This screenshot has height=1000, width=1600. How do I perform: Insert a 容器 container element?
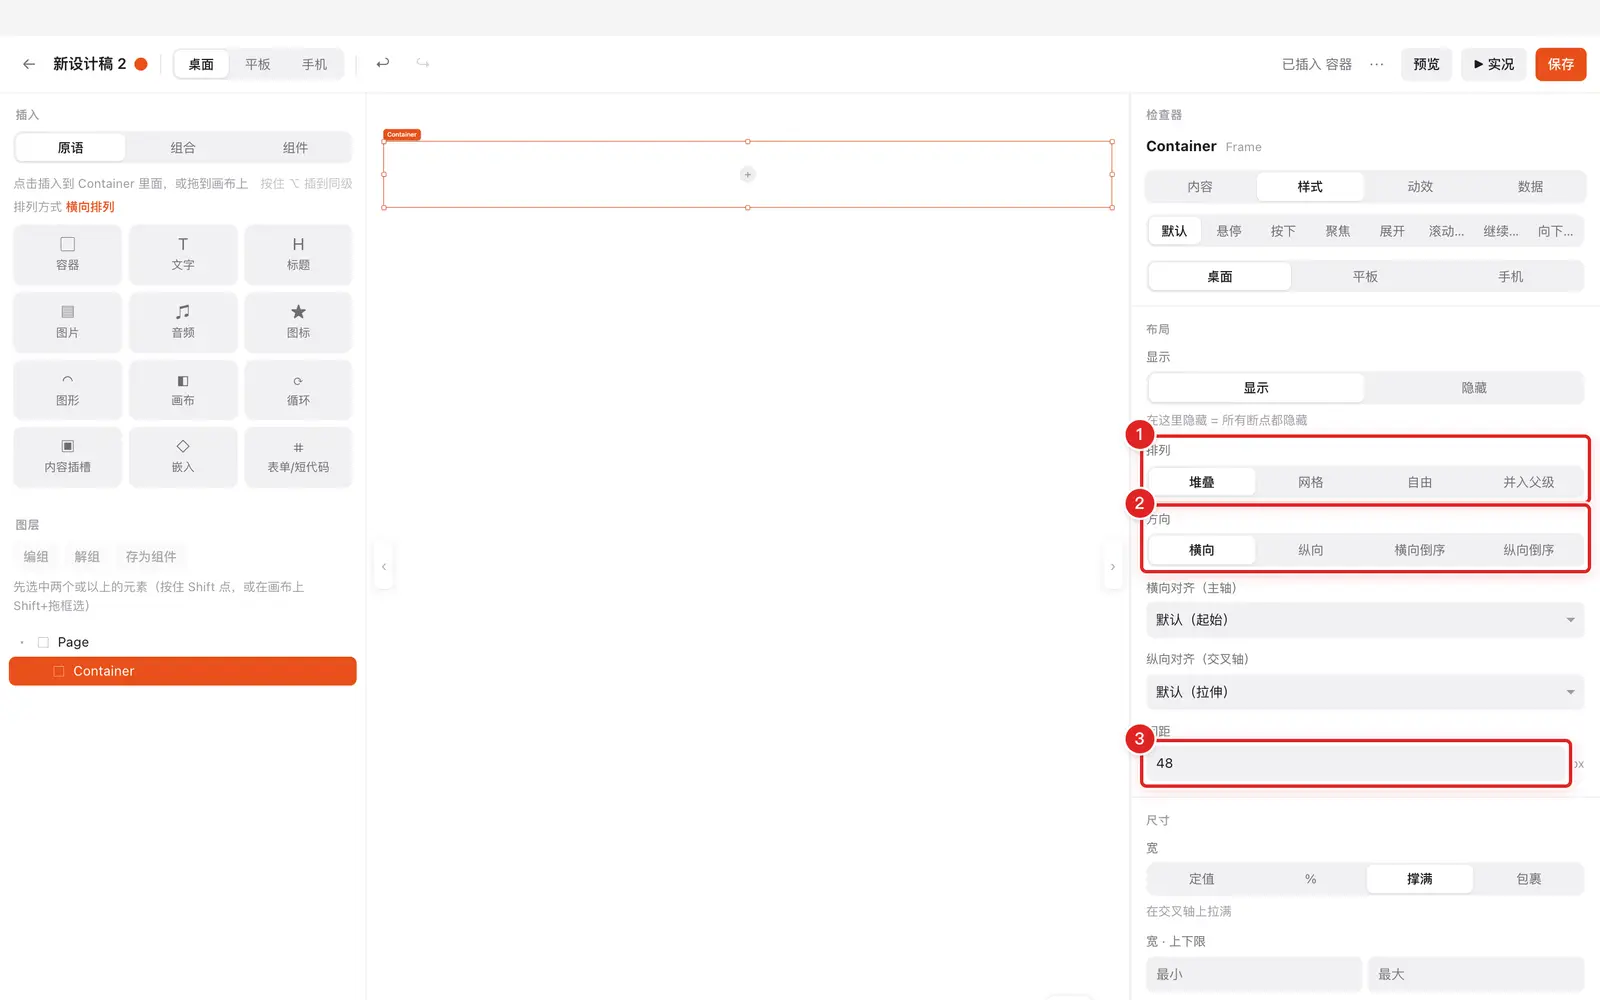click(68, 254)
